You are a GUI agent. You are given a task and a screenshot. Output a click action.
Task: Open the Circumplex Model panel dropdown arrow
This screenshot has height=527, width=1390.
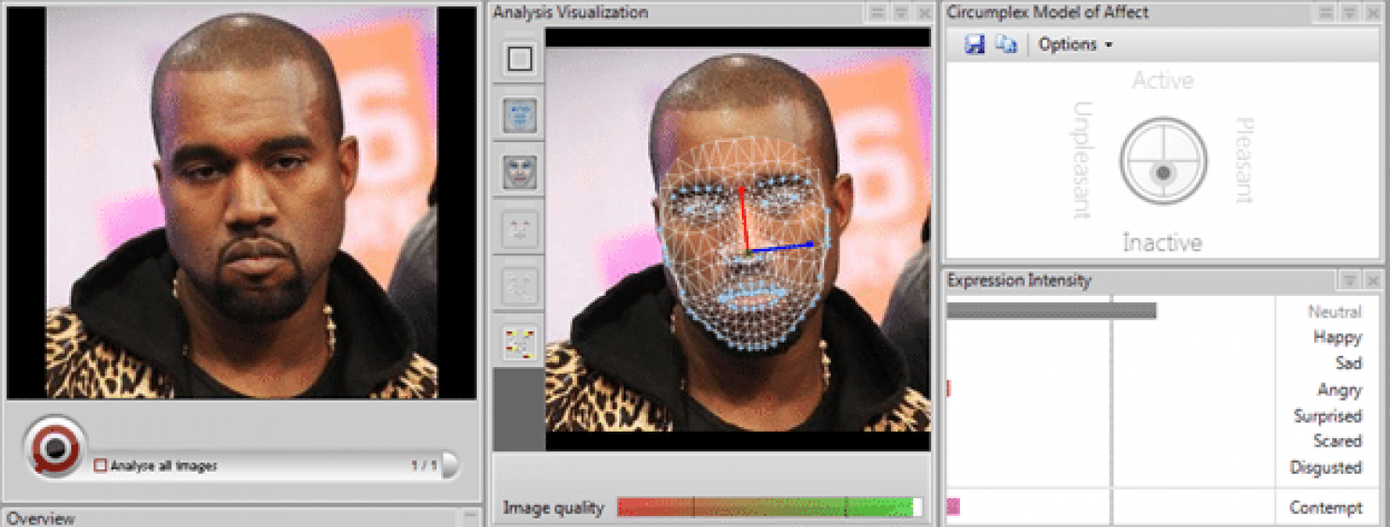pyautogui.click(x=1349, y=13)
